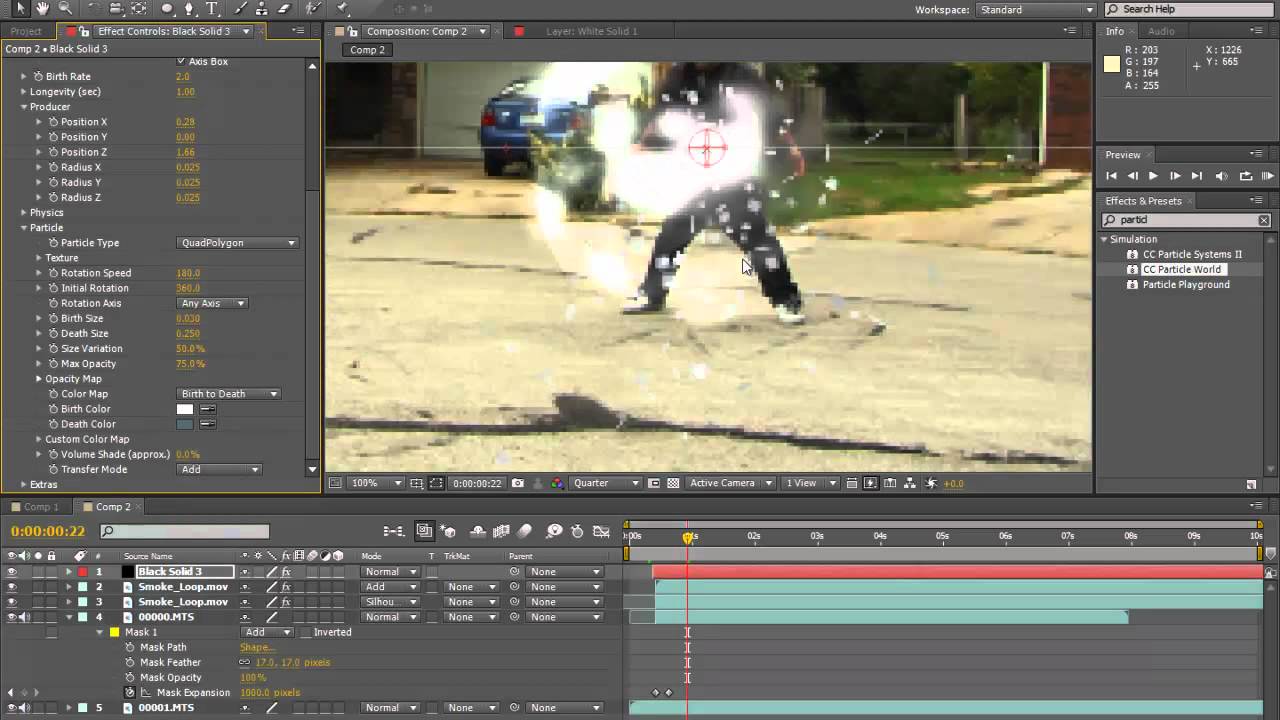This screenshot has width=1280, height=720.
Task: Switch to the Project panel tab
Action: click(x=26, y=31)
